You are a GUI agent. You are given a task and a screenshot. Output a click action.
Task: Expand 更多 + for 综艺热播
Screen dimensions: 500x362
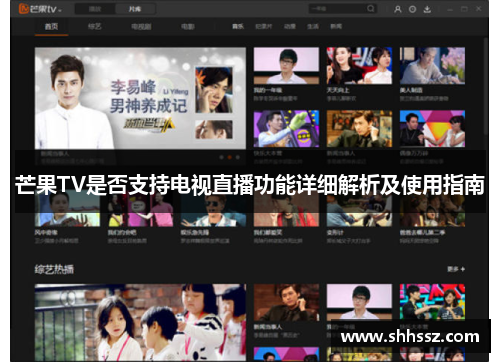pos(456,269)
